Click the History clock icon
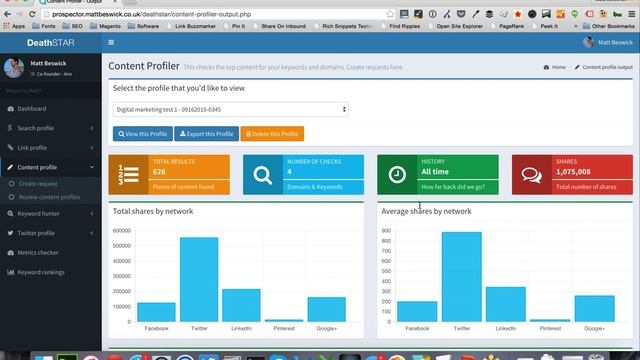 point(397,175)
